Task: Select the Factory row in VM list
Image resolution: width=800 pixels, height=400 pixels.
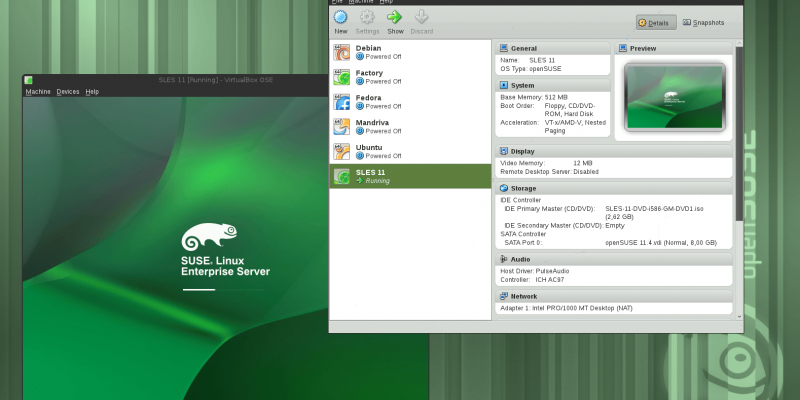Action: (x=410, y=77)
